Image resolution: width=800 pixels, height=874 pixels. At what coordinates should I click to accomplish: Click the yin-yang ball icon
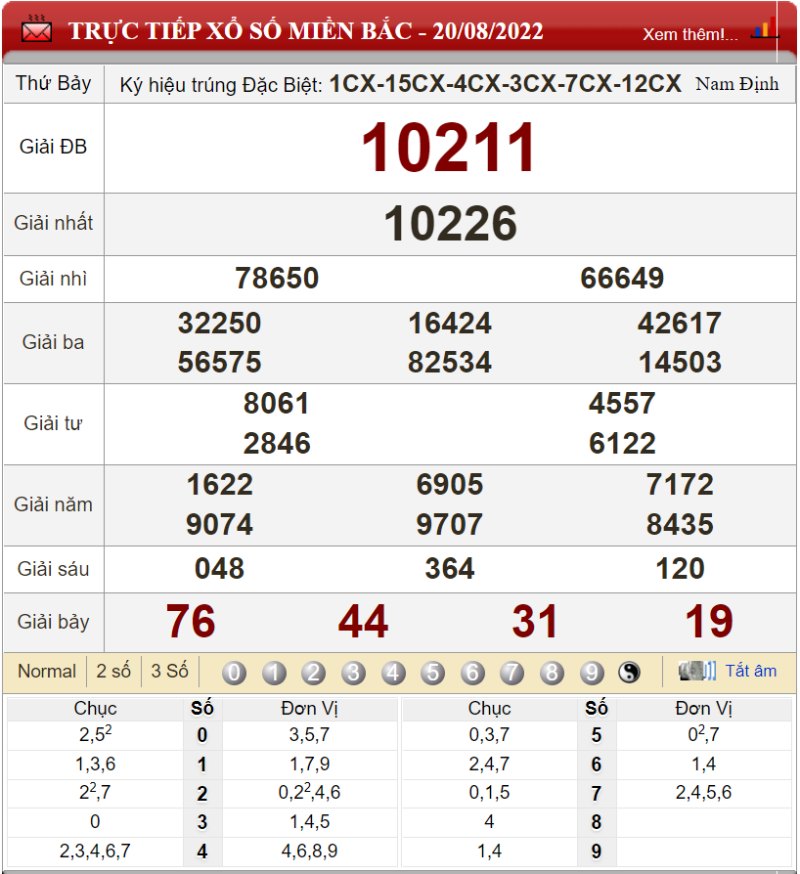[629, 673]
